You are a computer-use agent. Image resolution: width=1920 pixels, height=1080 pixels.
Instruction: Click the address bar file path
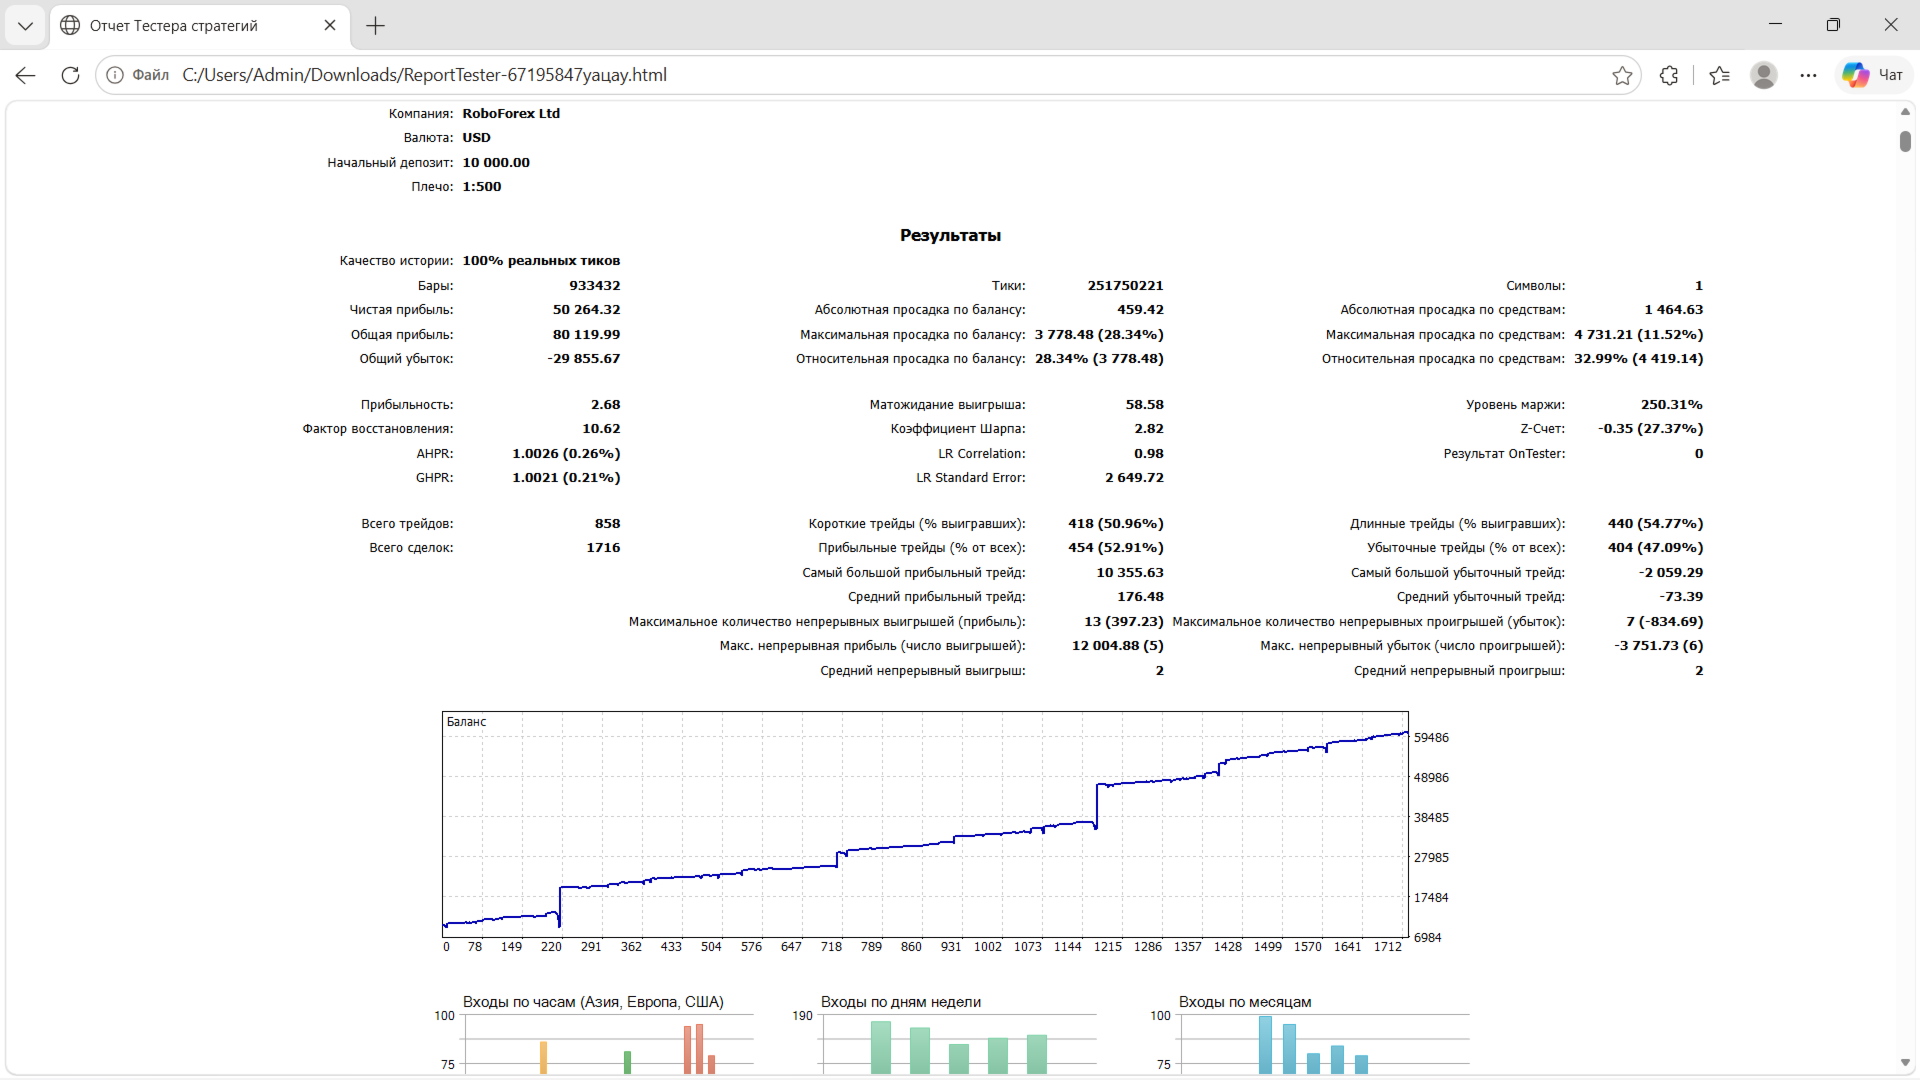(424, 75)
